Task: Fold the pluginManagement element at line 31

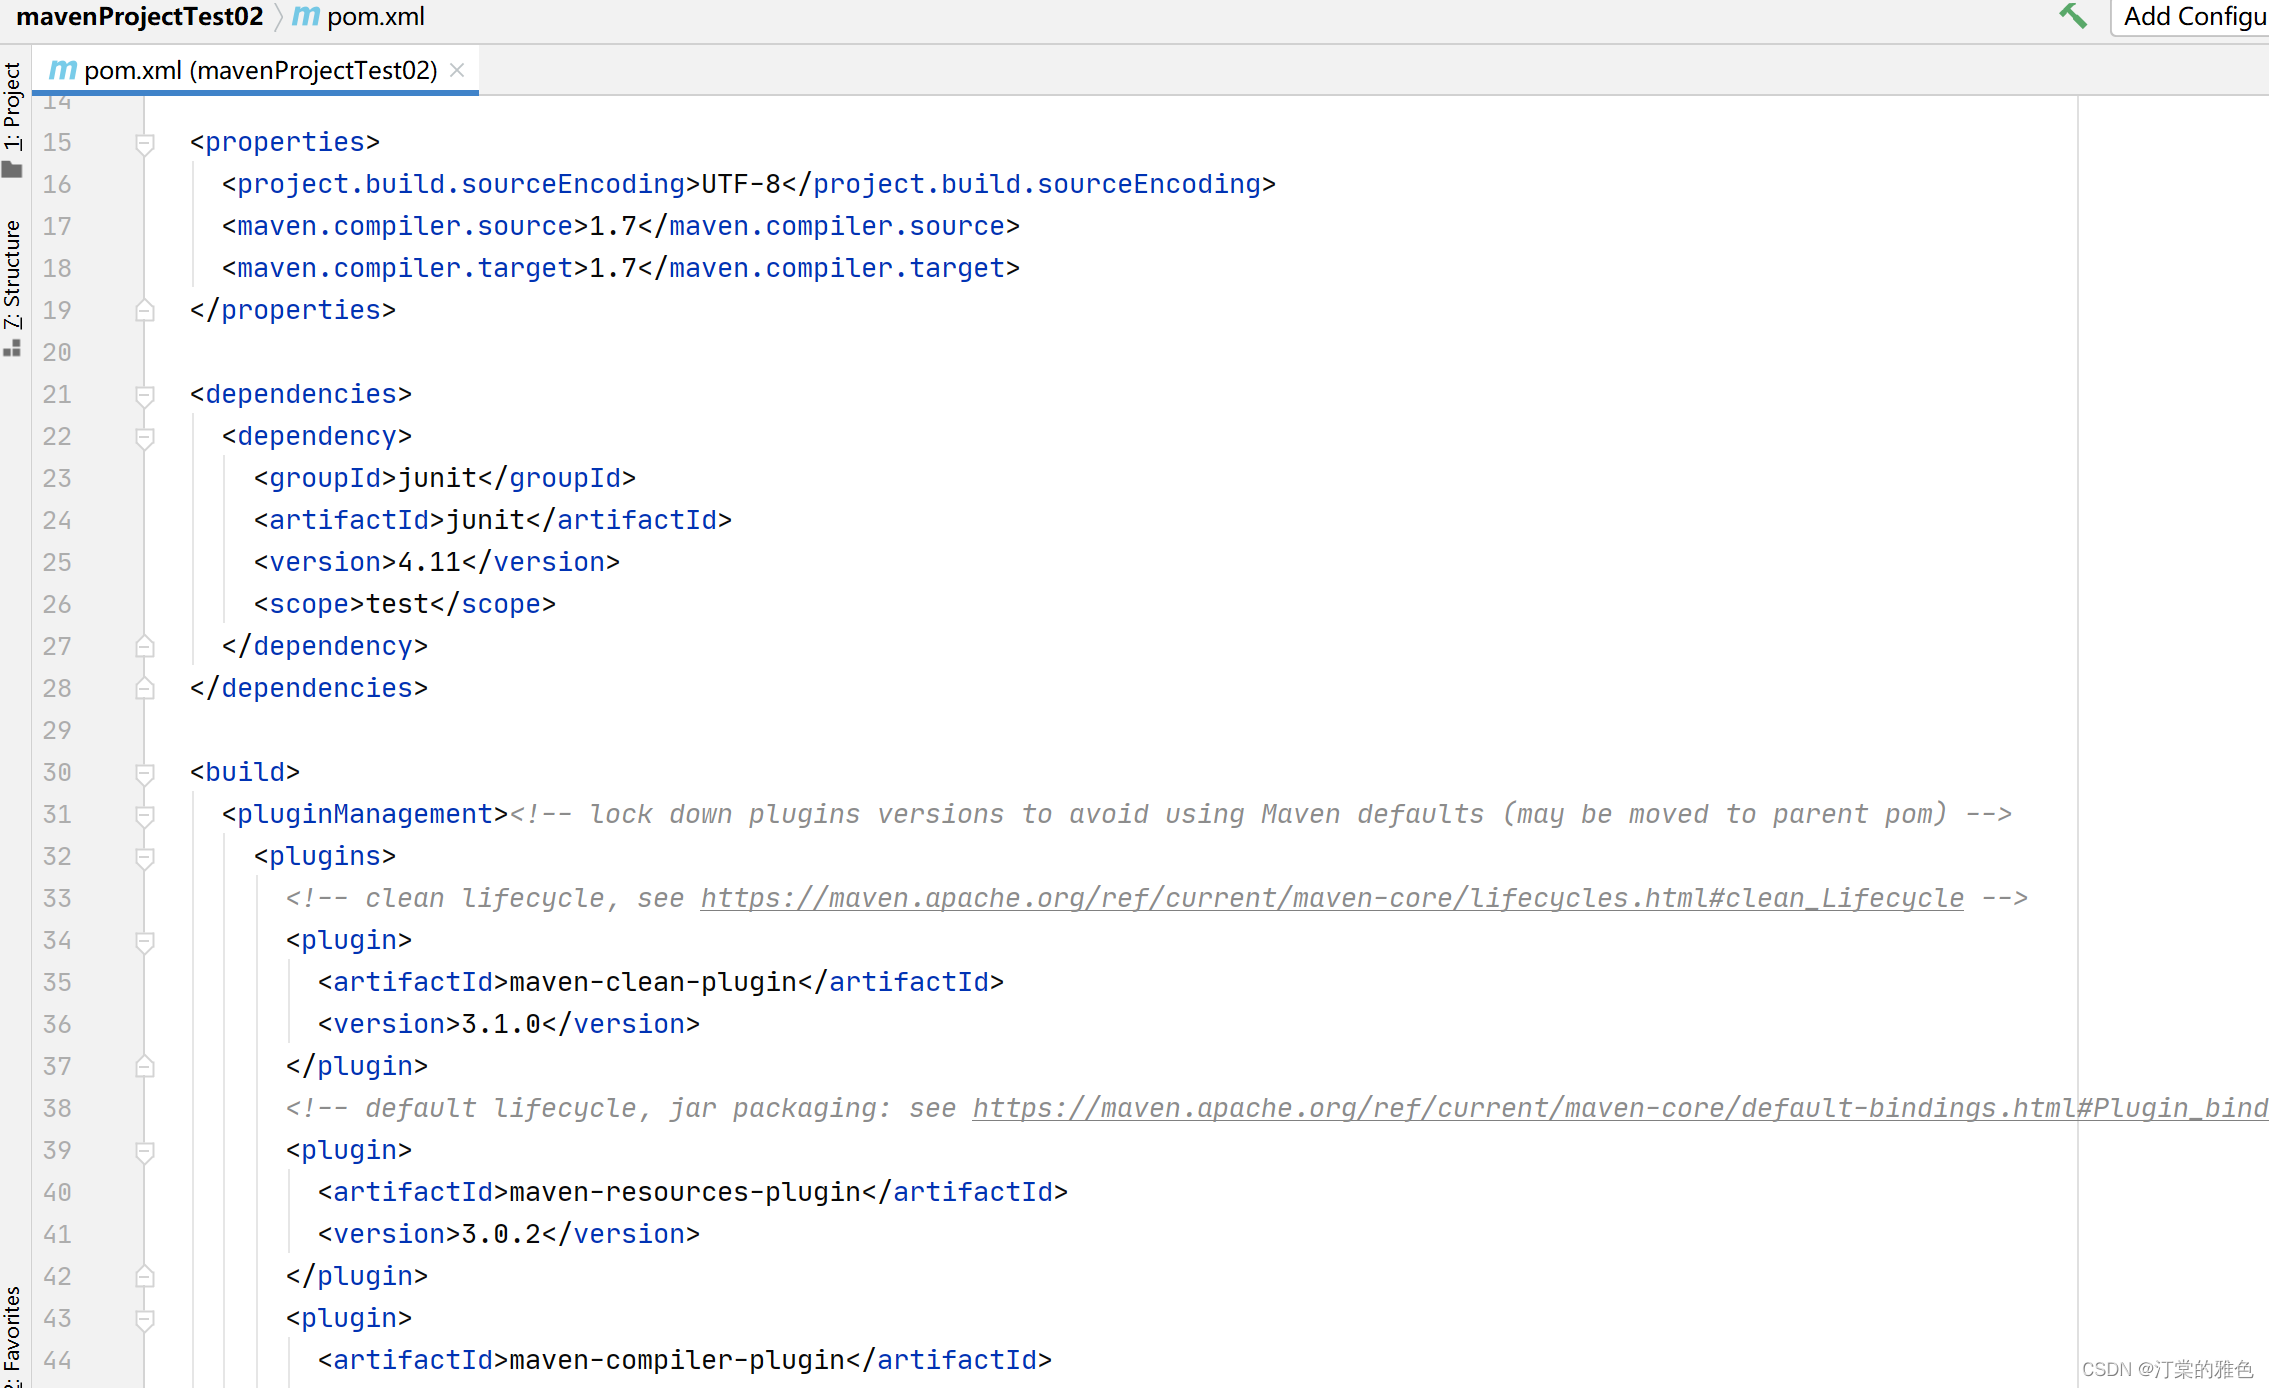Action: tap(145, 816)
